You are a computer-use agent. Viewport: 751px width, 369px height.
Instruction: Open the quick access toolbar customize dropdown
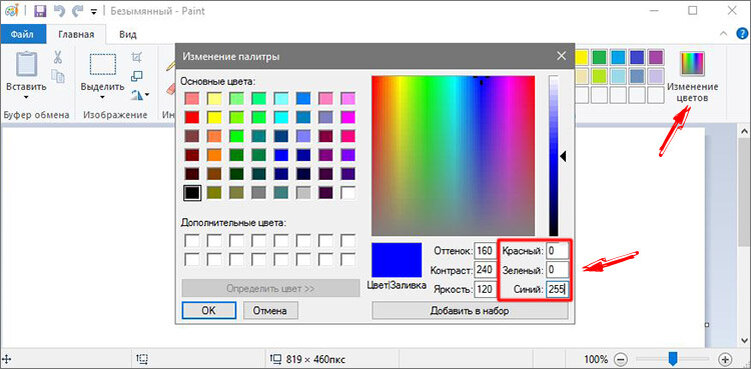tap(93, 12)
